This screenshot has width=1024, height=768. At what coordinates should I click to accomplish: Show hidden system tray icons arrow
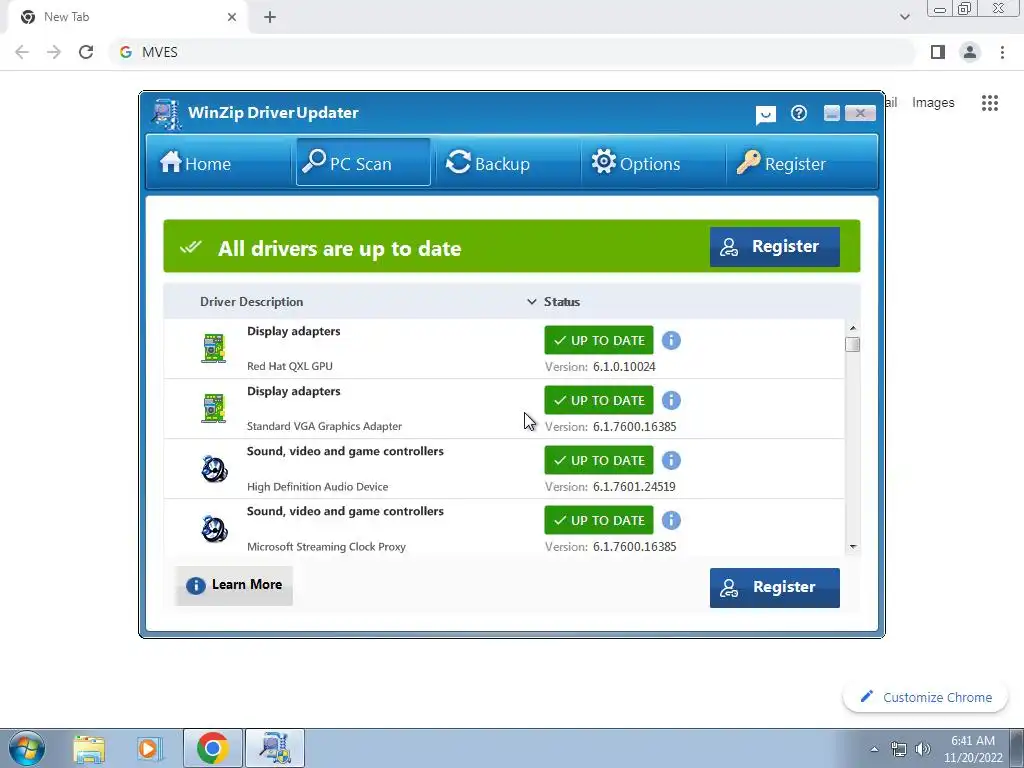pyautogui.click(x=874, y=749)
